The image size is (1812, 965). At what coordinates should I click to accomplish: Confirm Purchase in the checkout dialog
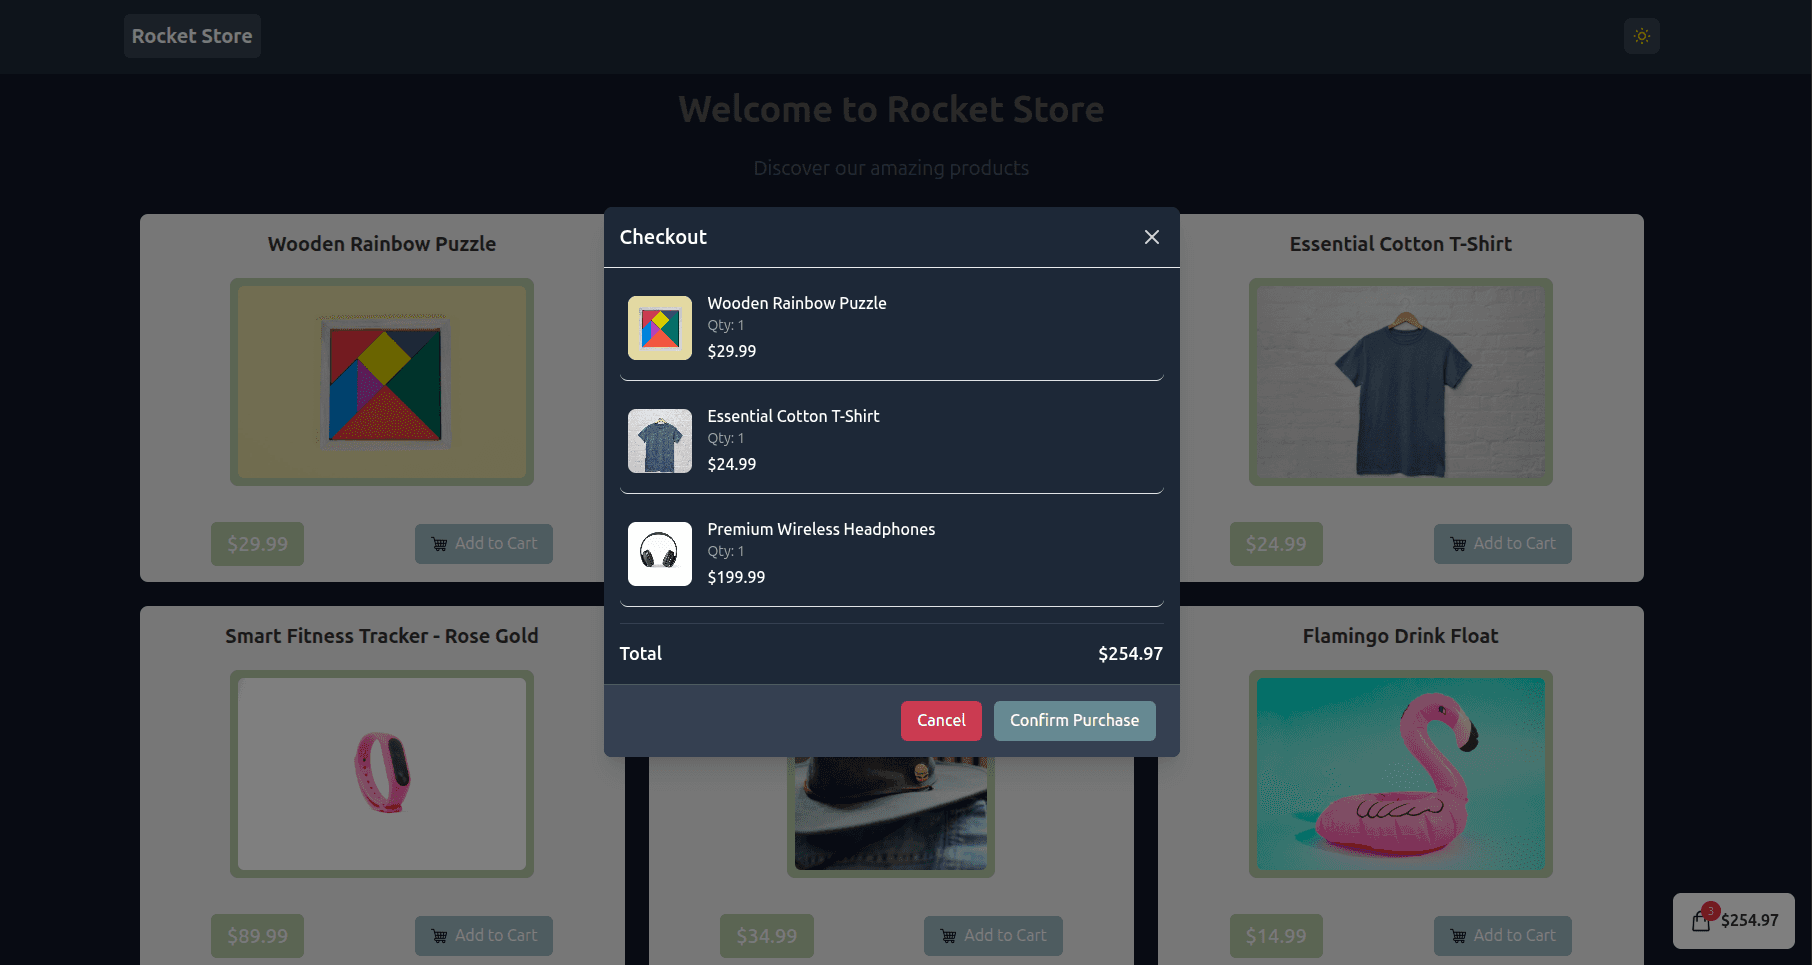[x=1075, y=721]
